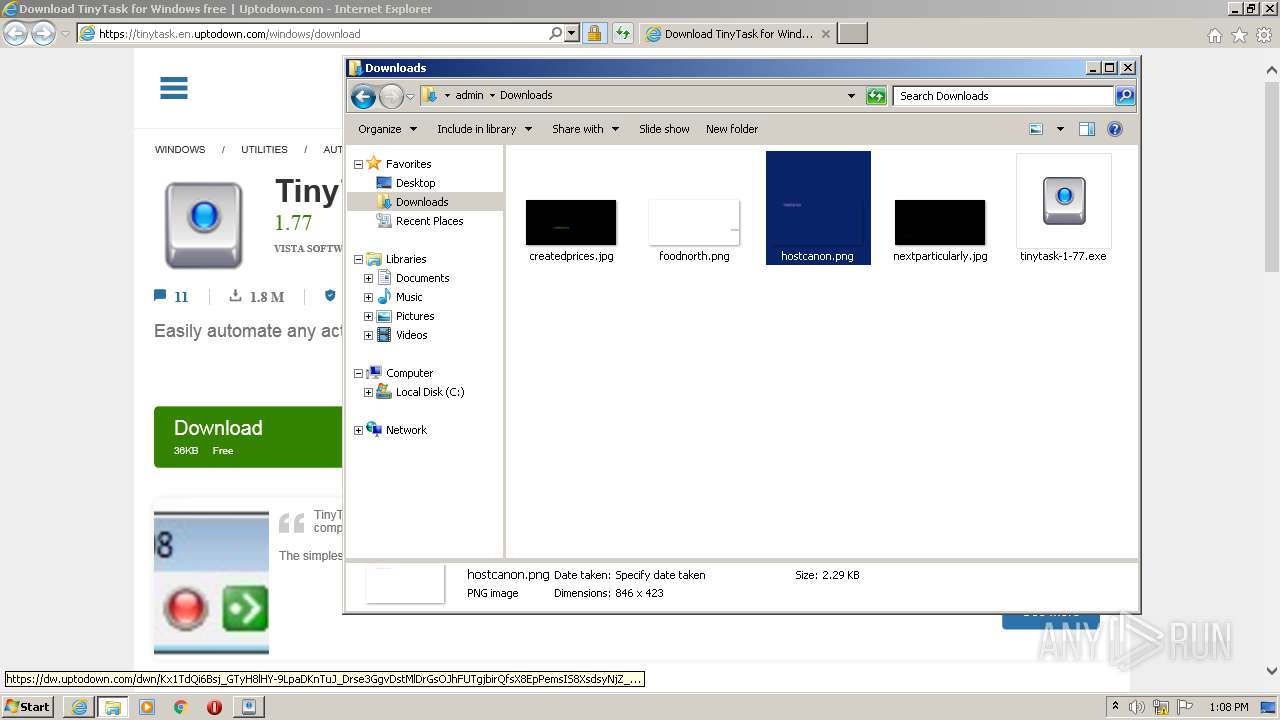Click the admin segment in the address path

point(469,96)
